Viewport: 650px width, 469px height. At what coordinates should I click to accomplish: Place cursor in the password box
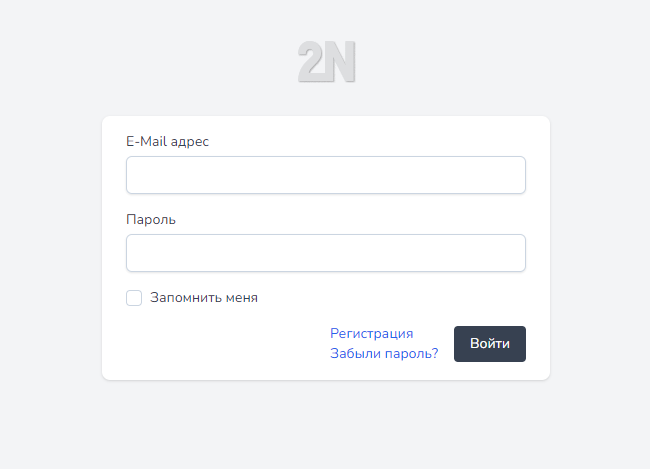(x=325, y=253)
